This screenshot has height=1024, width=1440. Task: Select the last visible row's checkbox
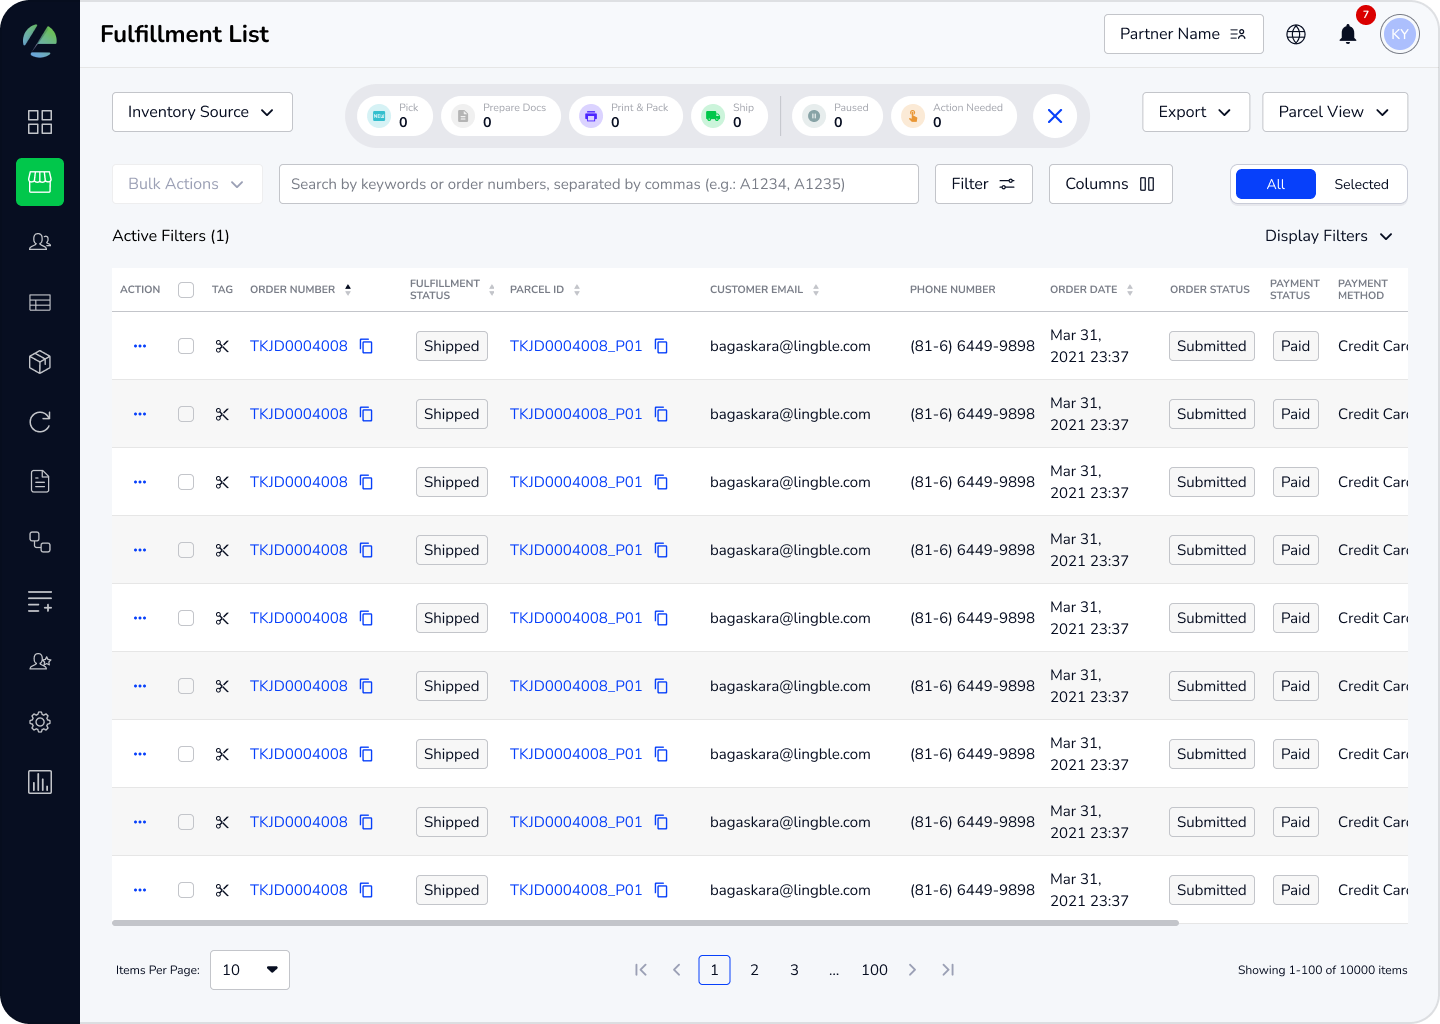186,890
